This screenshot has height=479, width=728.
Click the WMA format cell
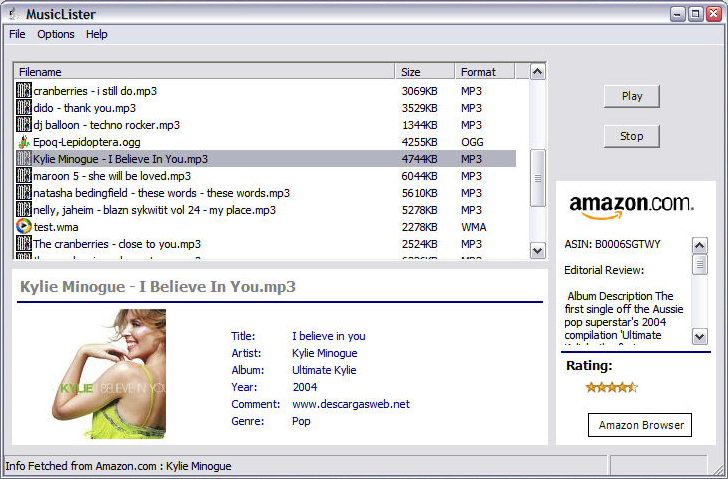[474, 227]
